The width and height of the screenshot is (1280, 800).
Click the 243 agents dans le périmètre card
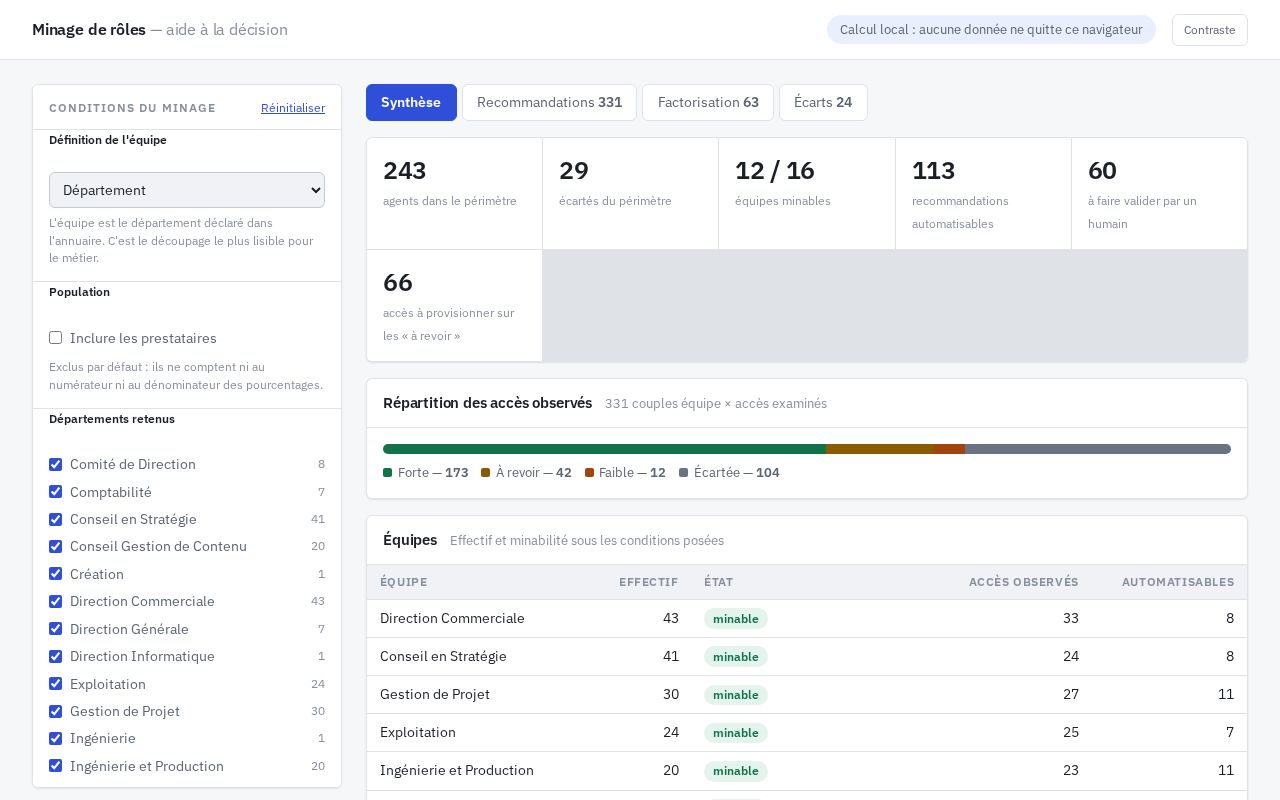(x=455, y=194)
